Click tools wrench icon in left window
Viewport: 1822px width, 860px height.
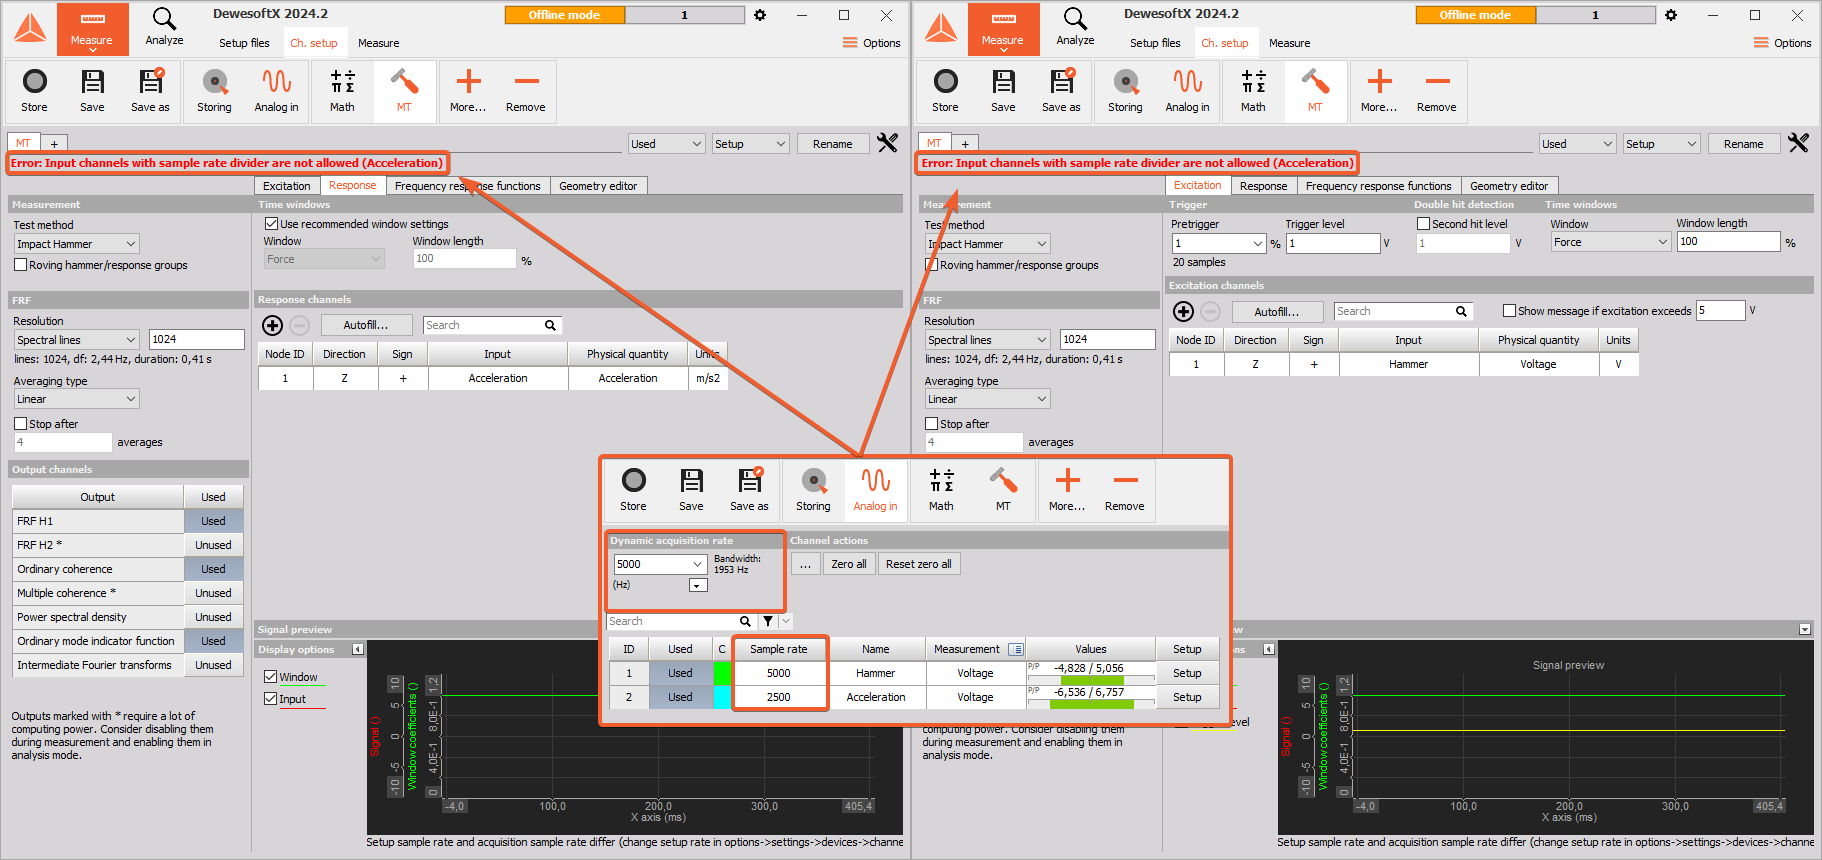(x=887, y=143)
